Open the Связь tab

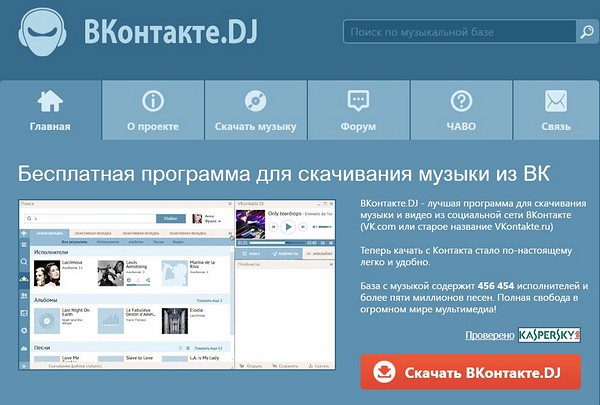(x=556, y=110)
